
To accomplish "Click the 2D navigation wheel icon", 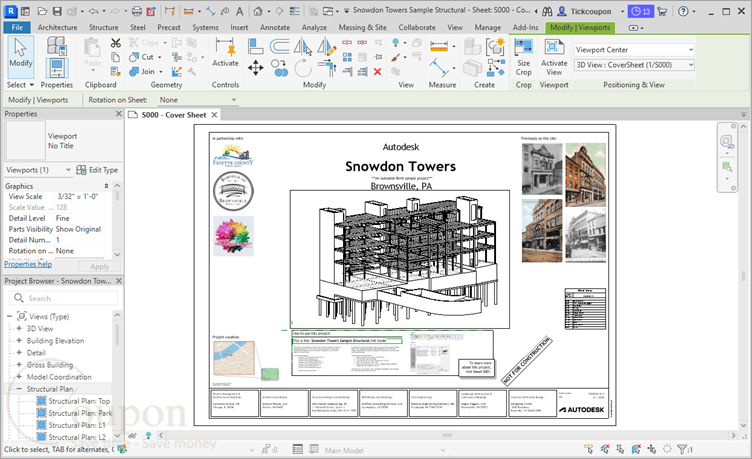I will point(727,142).
